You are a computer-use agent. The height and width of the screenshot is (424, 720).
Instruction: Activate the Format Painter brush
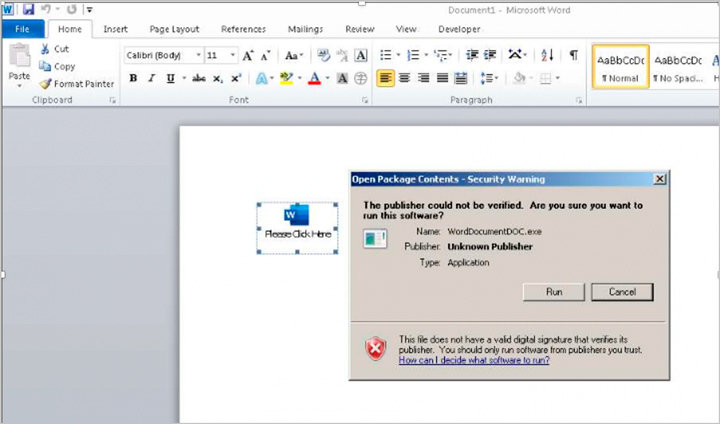(x=45, y=84)
